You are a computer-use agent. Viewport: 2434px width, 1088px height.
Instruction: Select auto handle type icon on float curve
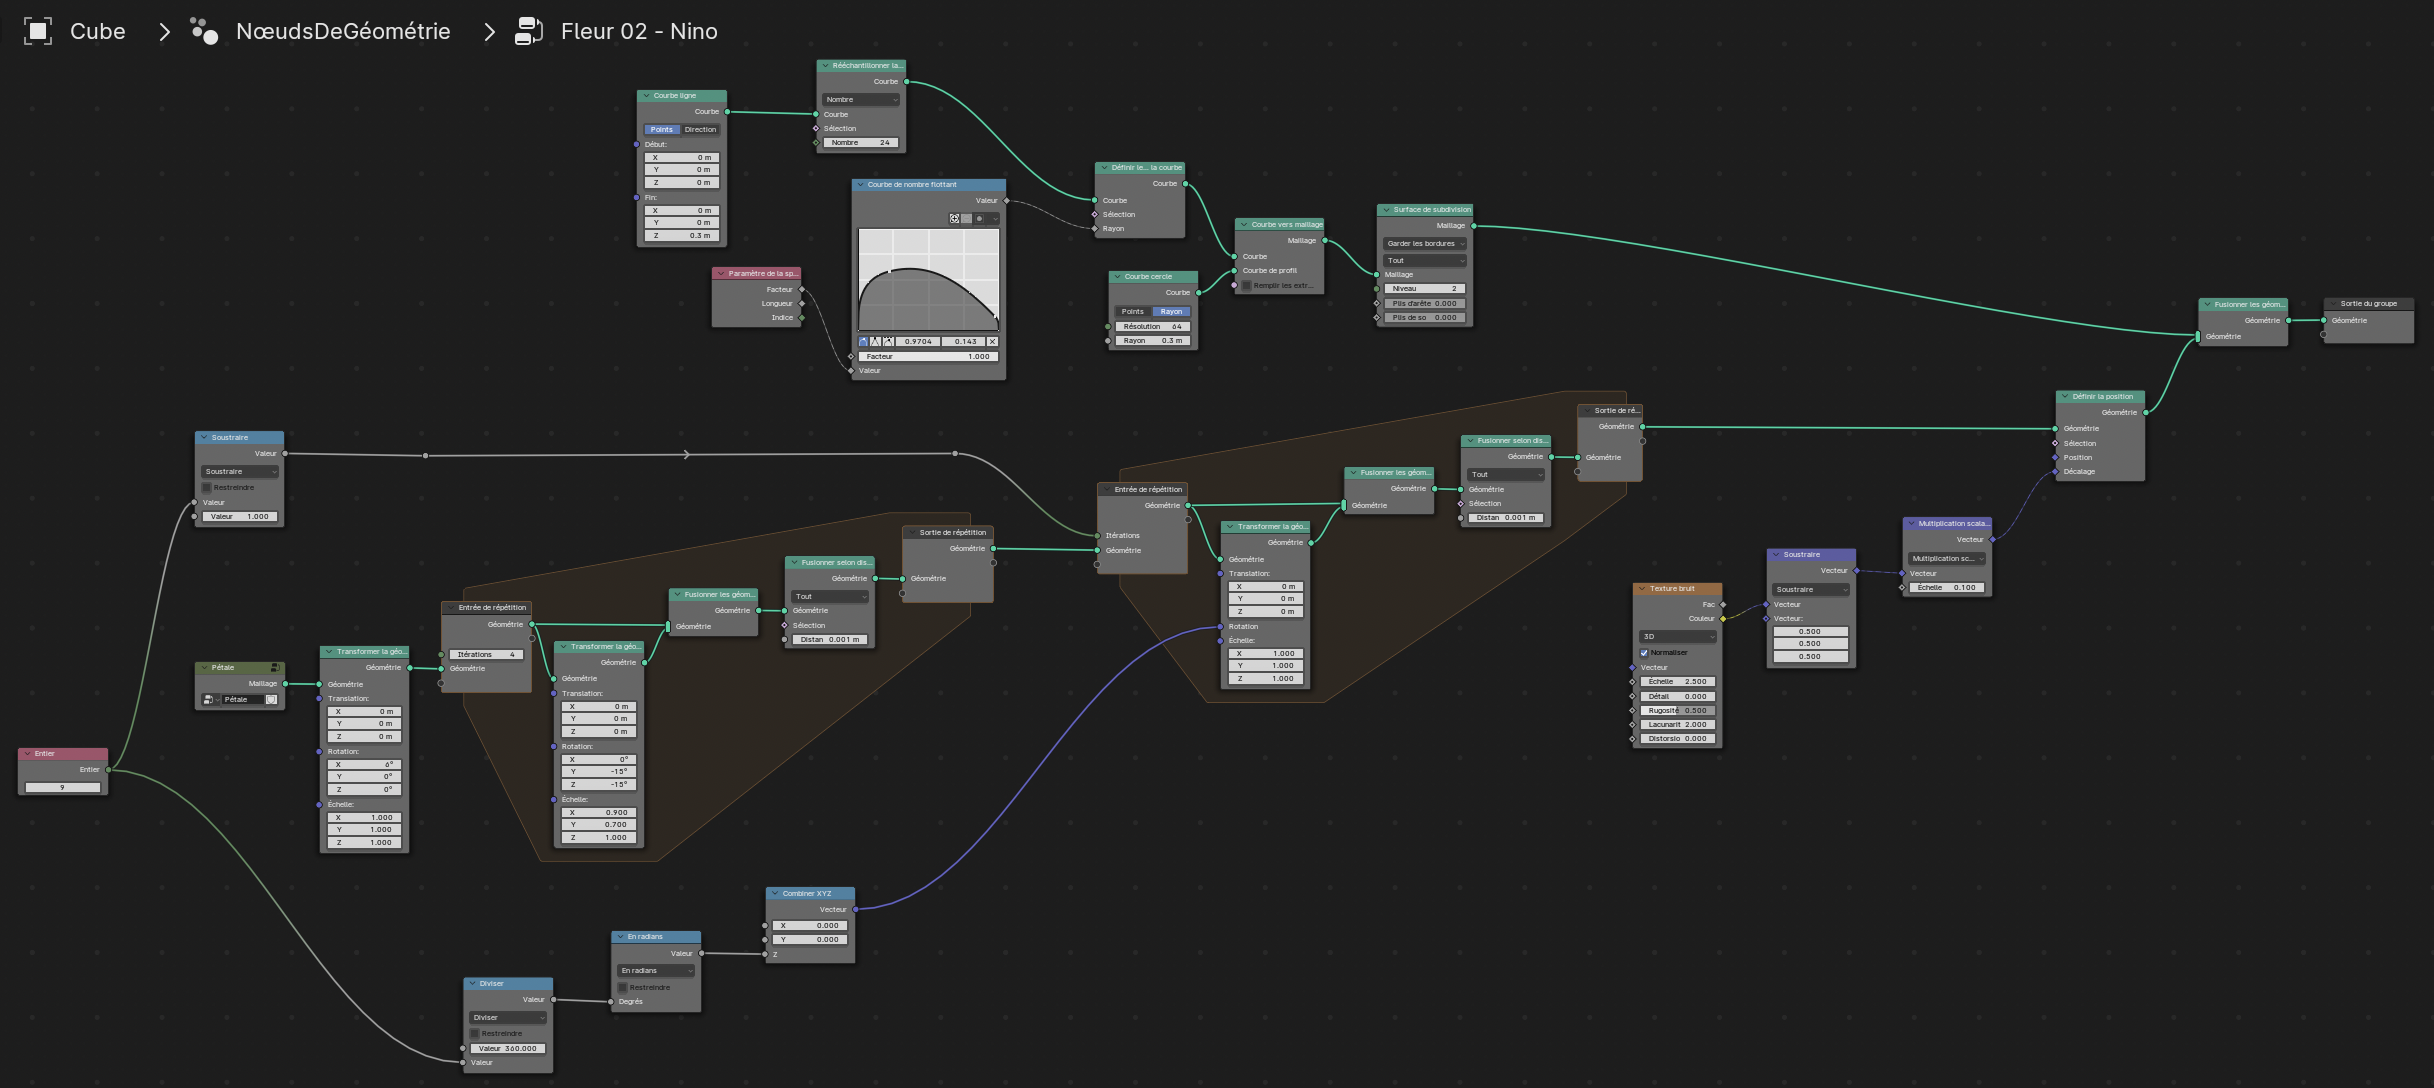863,342
